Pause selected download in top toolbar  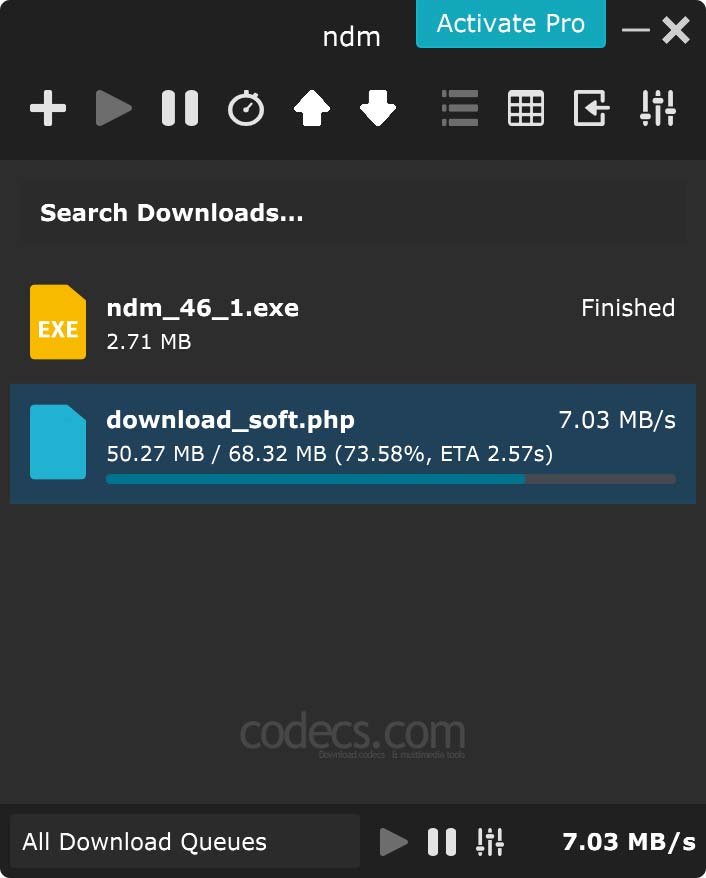click(180, 108)
